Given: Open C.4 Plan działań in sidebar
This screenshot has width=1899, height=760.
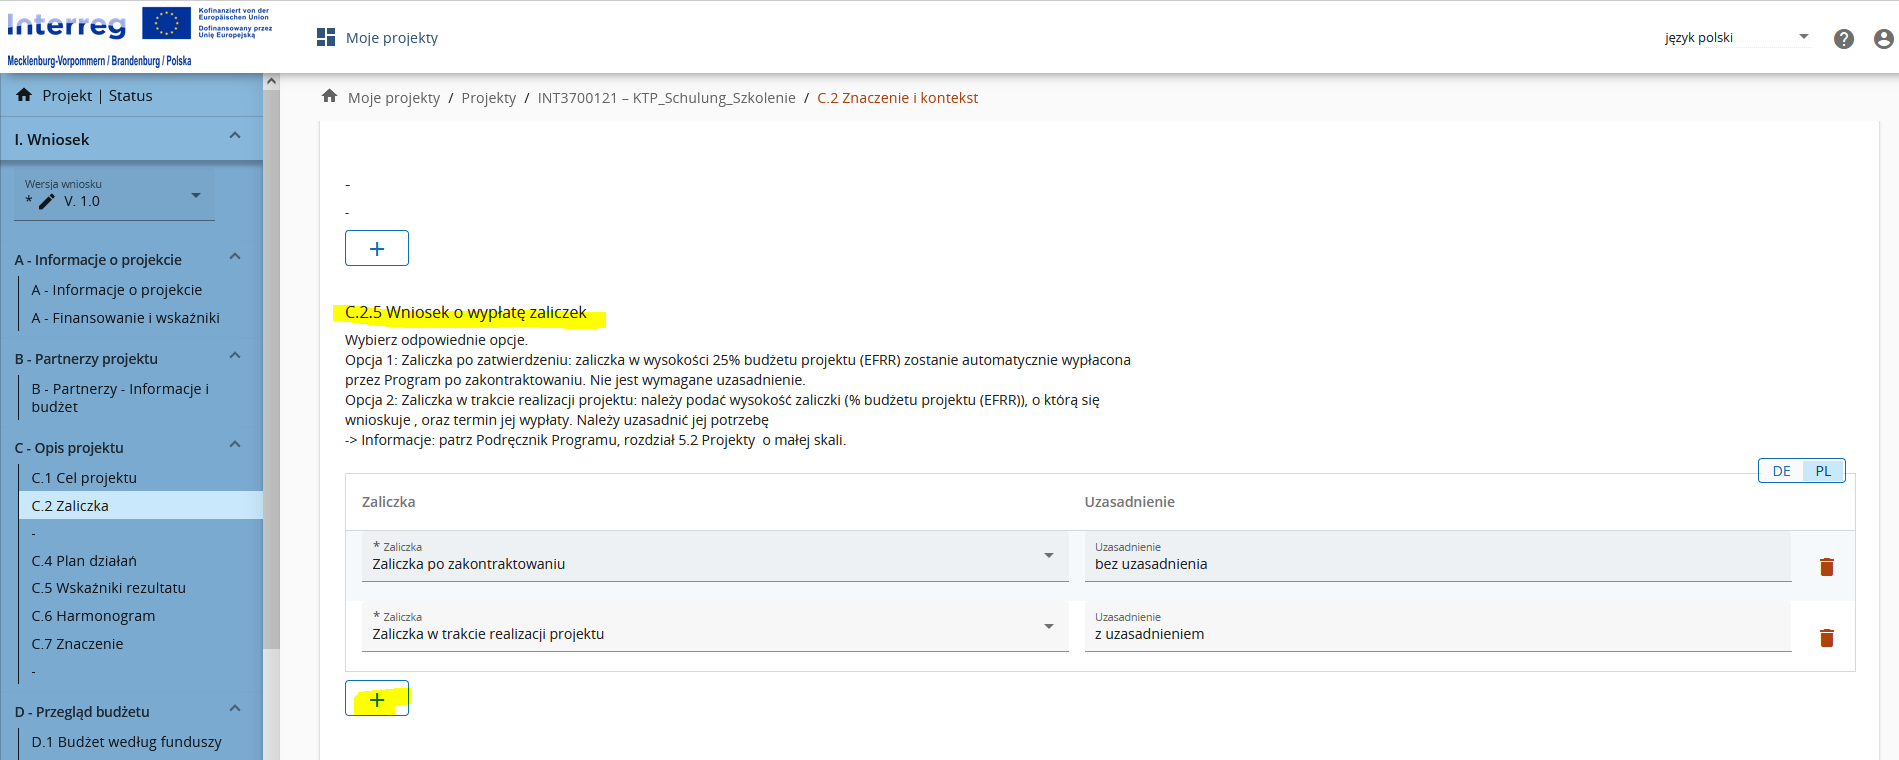Looking at the screenshot, I should pos(84,561).
